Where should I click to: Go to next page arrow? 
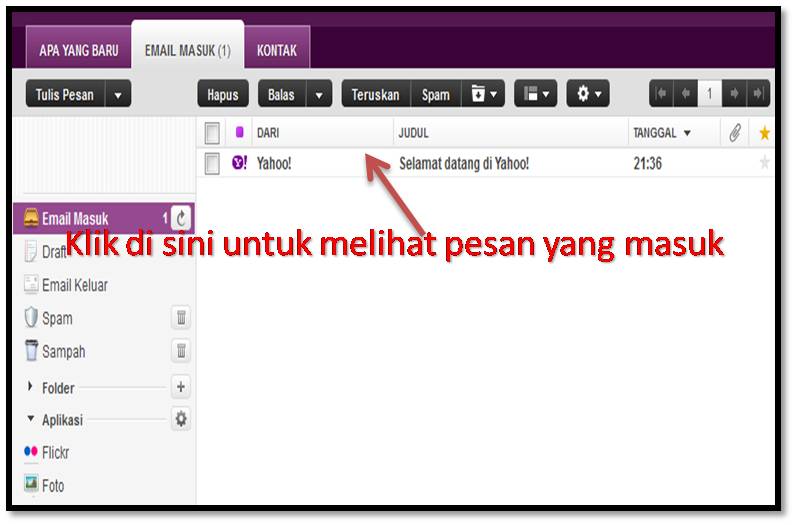(x=734, y=93)
